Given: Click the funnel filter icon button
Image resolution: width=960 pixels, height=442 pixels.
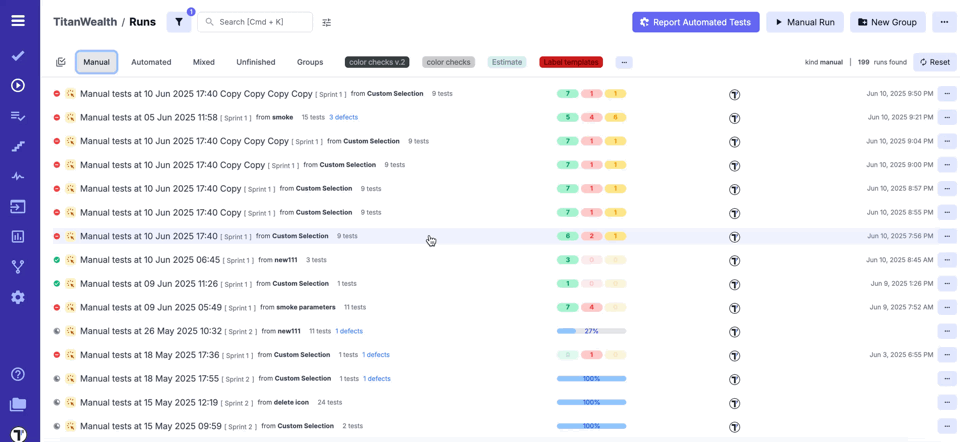Looking at the screenshot, I should (179, 22).
